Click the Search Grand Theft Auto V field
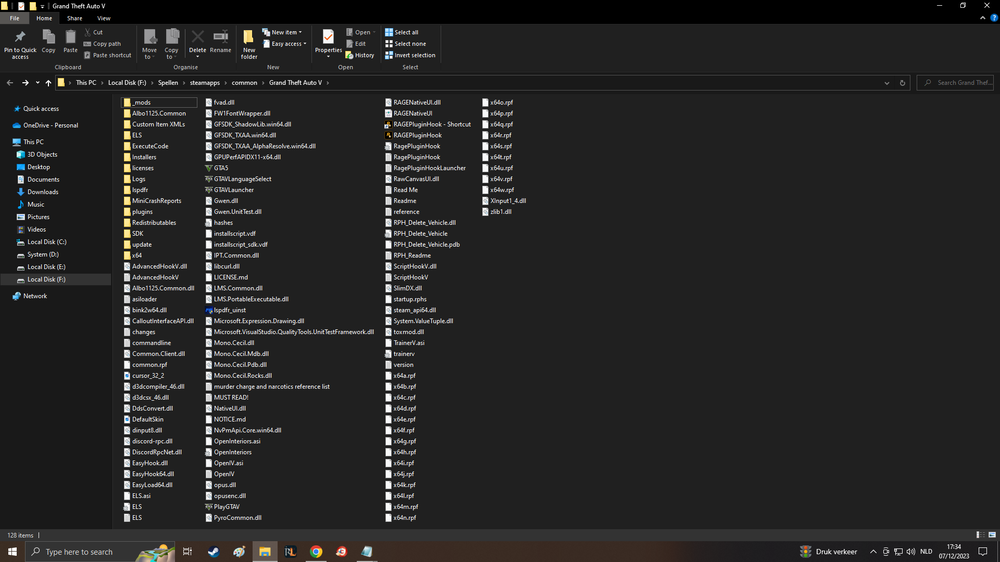This screenshot has width=1000, height=562. coord(955,82)
